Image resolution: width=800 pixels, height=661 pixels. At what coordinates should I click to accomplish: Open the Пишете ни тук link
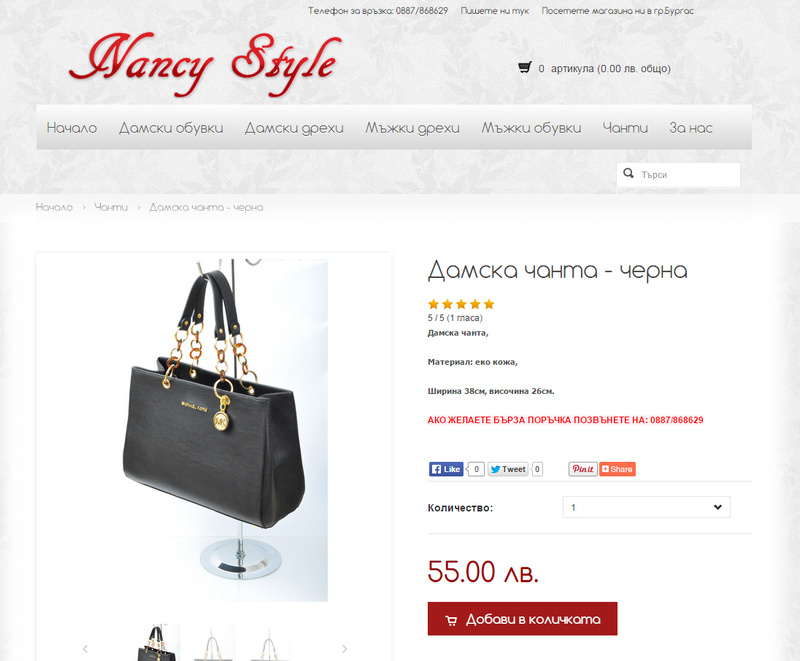click(494, 11)
